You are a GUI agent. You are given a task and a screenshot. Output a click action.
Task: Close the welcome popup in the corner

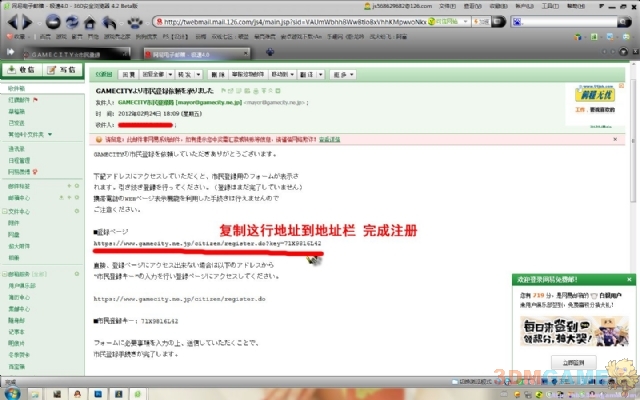coord(629,279)
